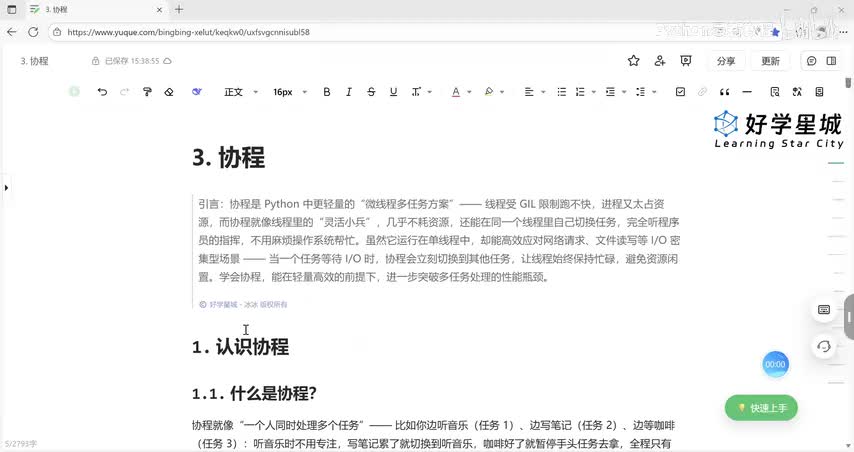The width and height of the screenshot is (854, 452).
Task: Click the blue 00:00 timer button
Action: pyautogui.click(x=775, y=364)
